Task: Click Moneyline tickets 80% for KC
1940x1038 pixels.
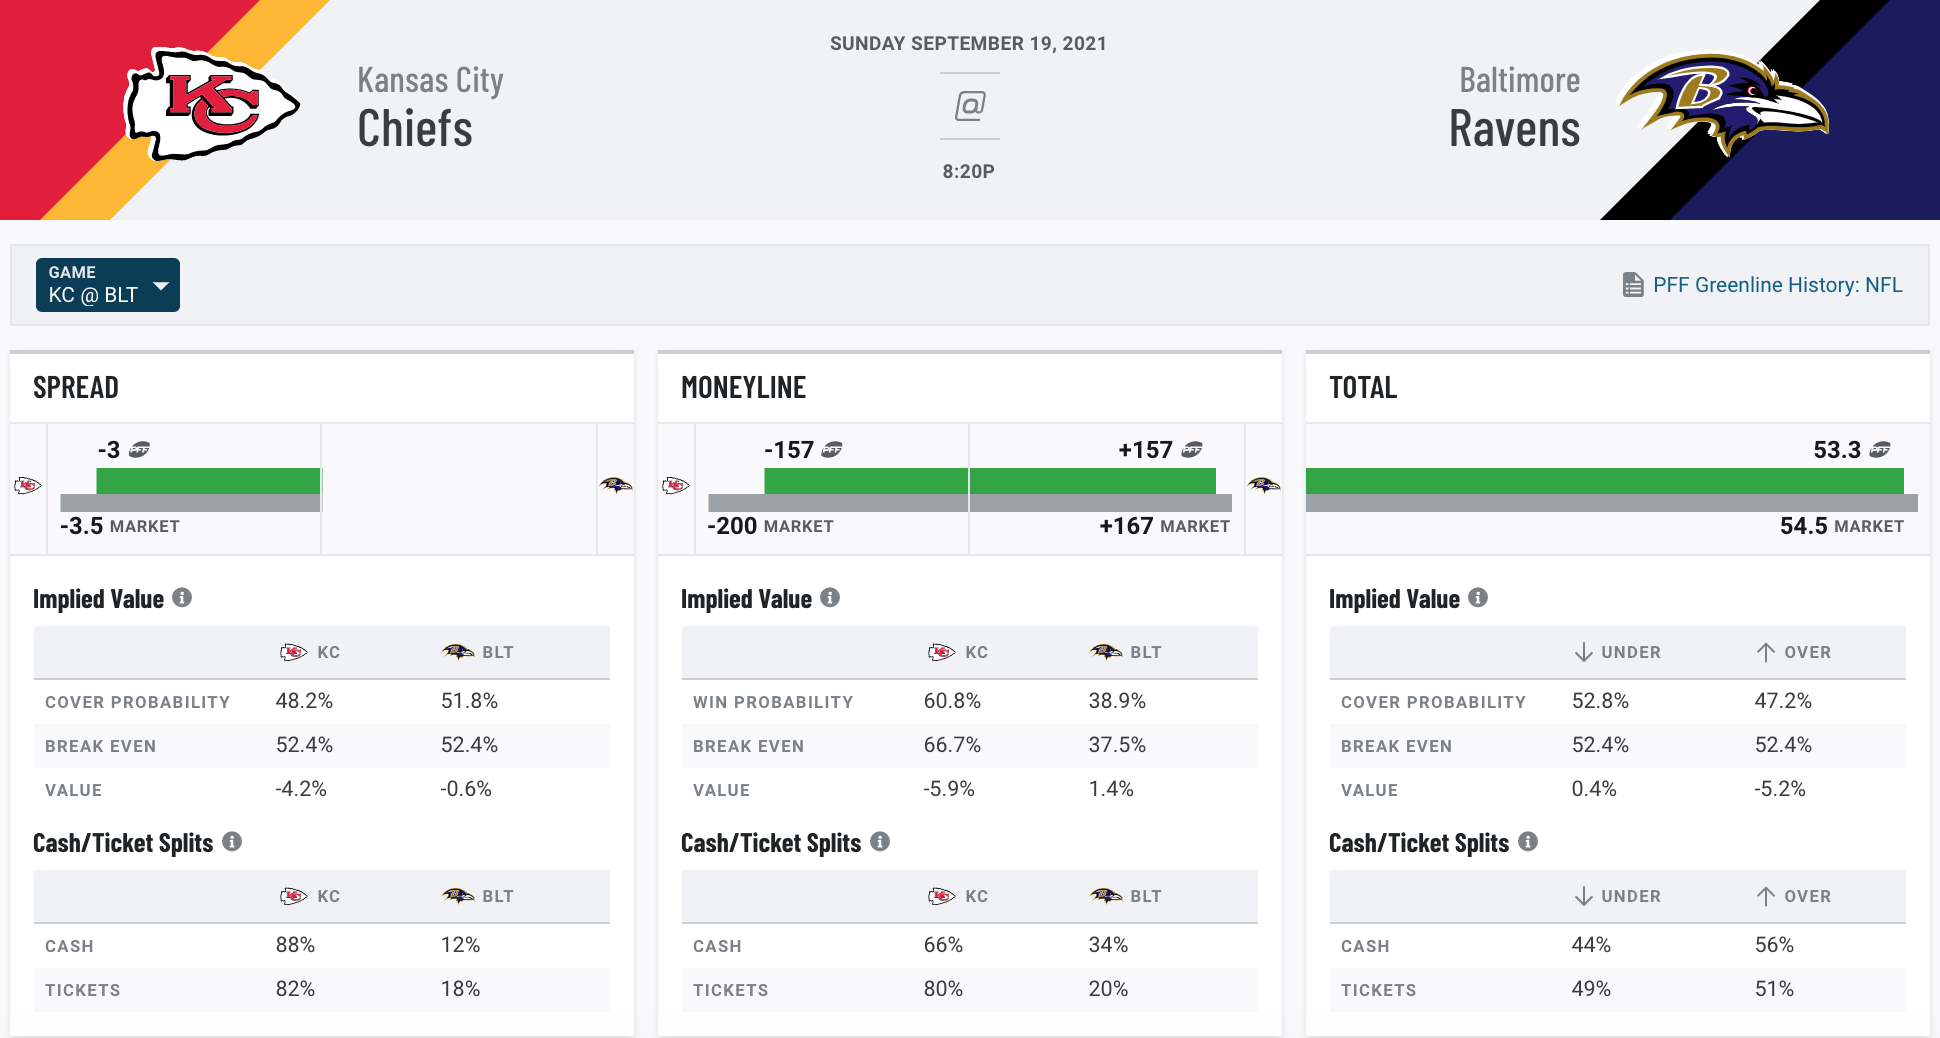Action: (x=943, y=989)
